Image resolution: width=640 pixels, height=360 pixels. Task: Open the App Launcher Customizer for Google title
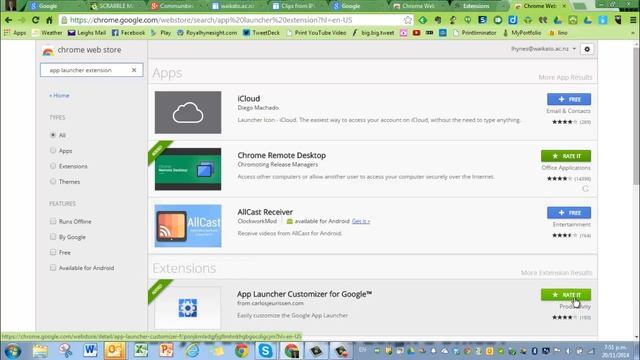tap(304, 294)
